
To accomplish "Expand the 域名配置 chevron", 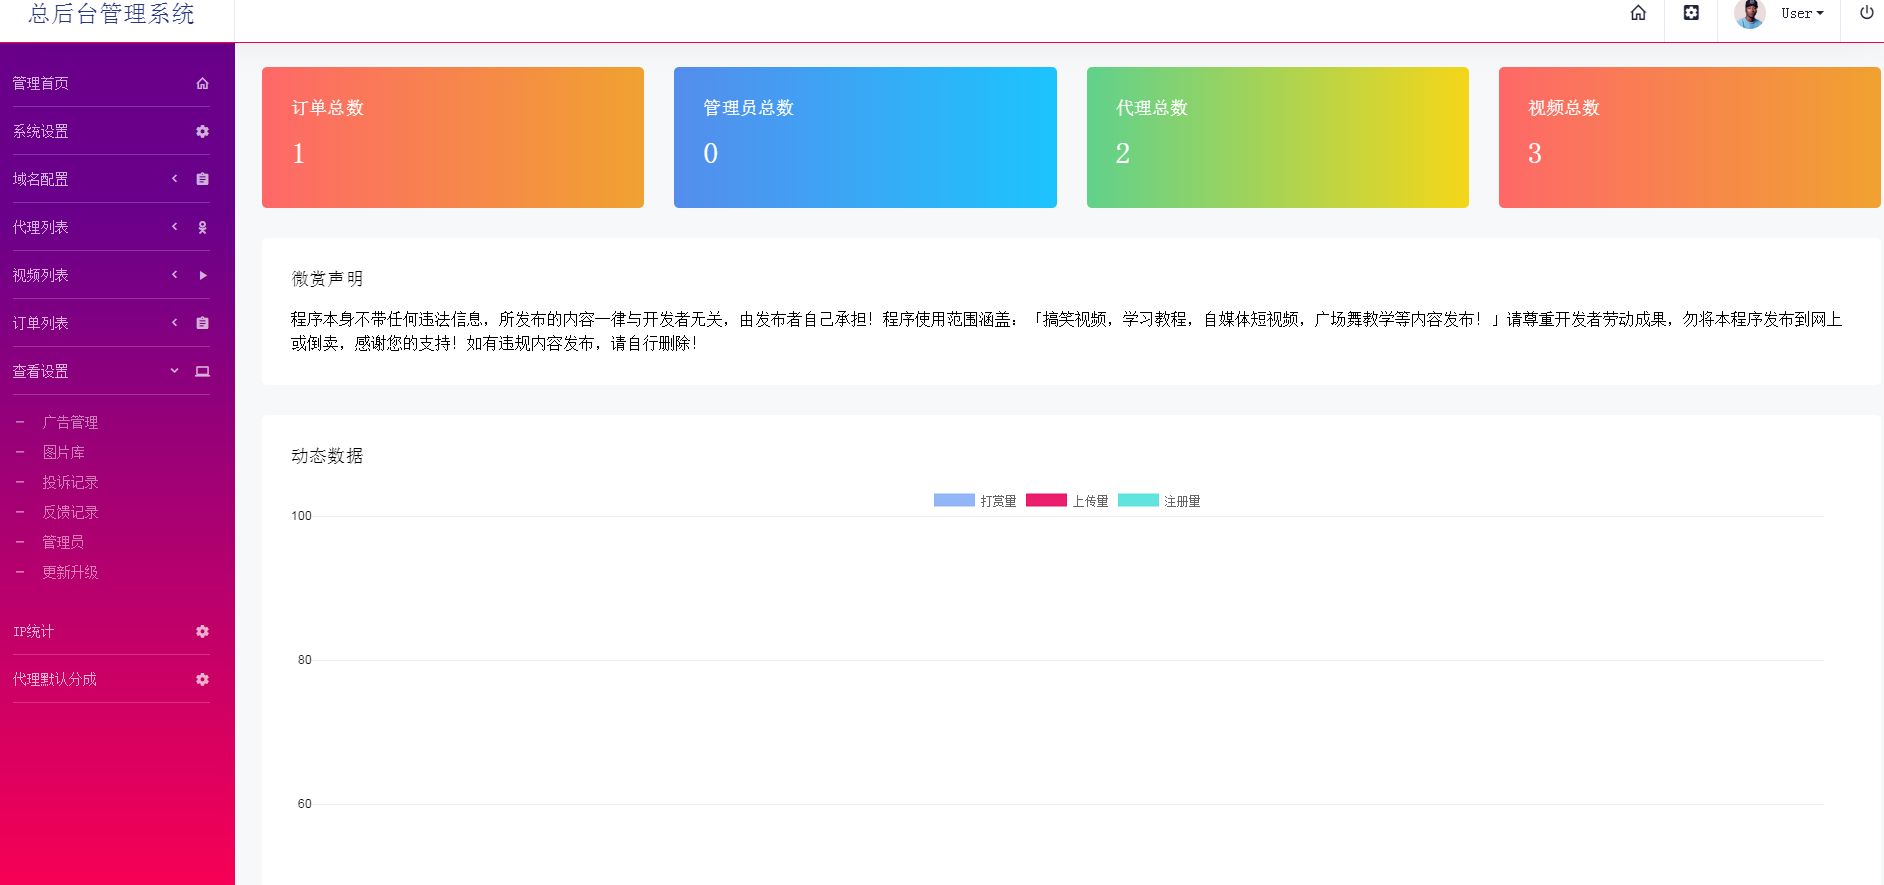I will [x=174, y=179].
